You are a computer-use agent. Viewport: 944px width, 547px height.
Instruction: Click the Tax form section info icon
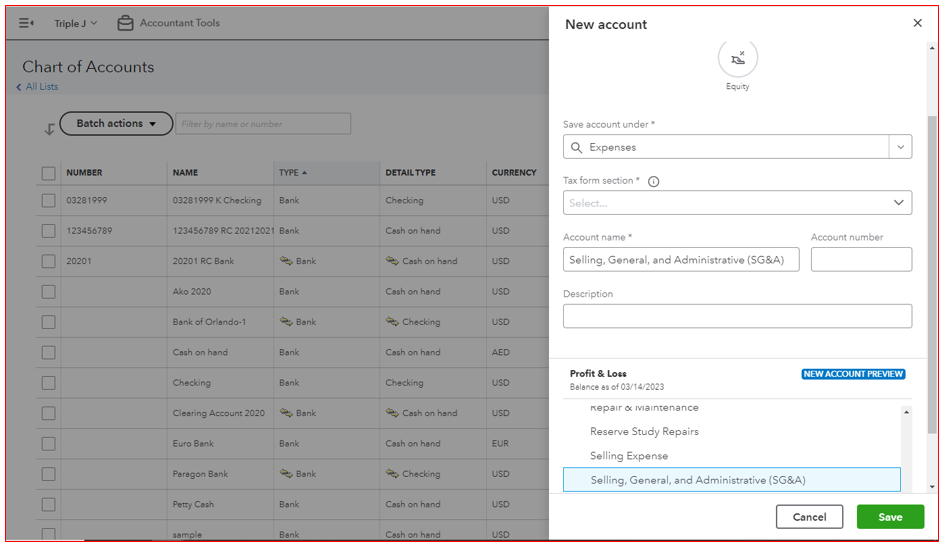click(x=653, y=181)
